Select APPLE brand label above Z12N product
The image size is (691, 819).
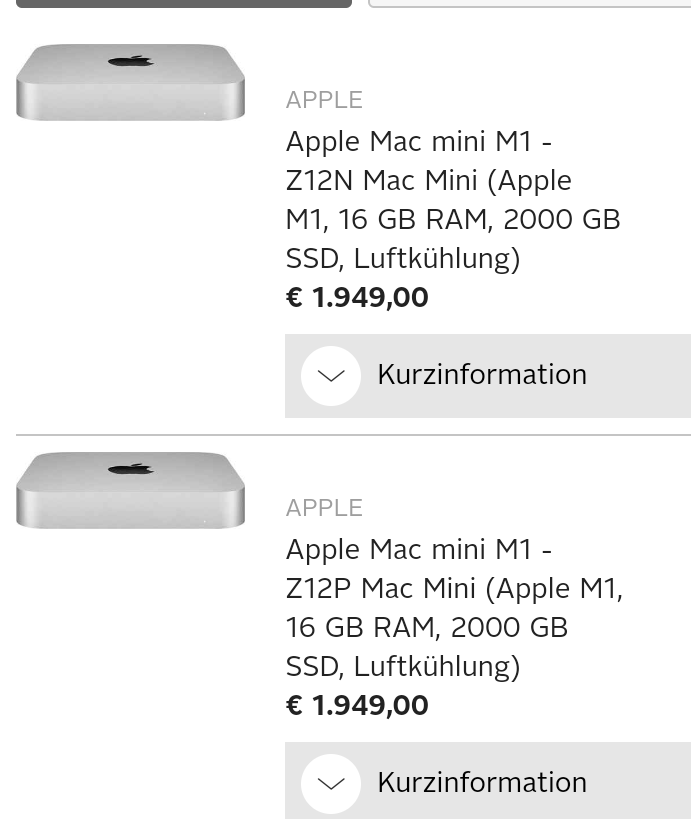pos(324,100)
